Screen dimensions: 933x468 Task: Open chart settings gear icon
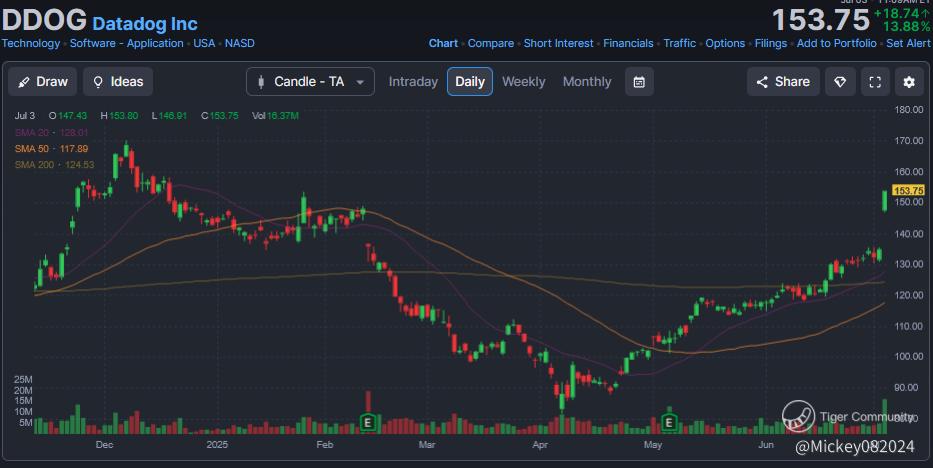909,81
